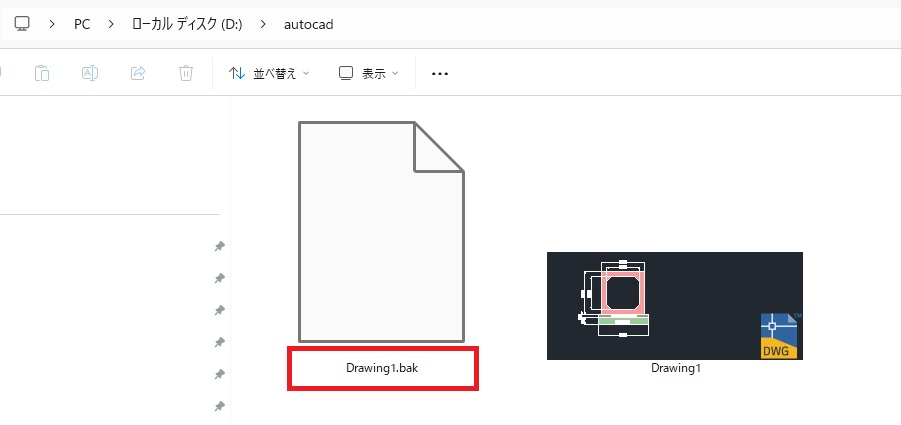Click the first pin icon in sidebar
901x425 pixels.
click(219, 246)
